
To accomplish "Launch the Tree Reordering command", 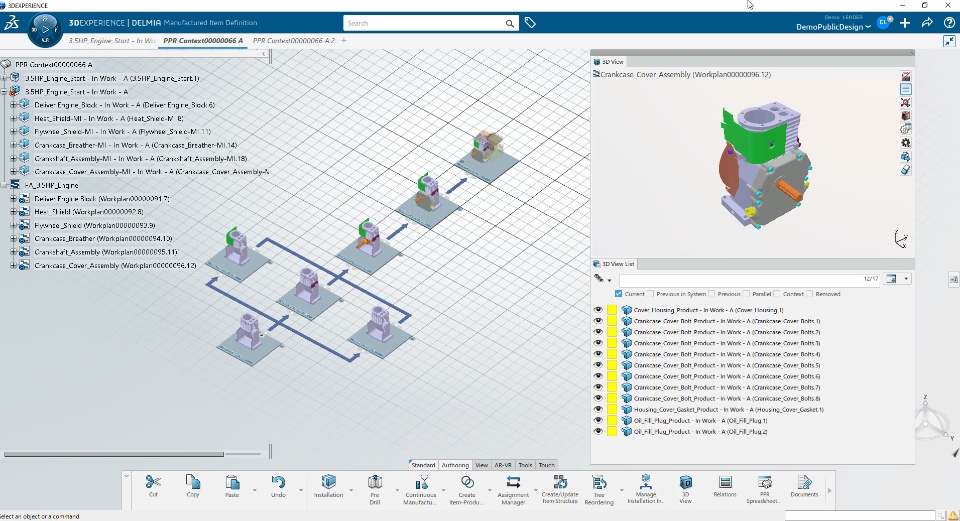I will click(599, 482).
